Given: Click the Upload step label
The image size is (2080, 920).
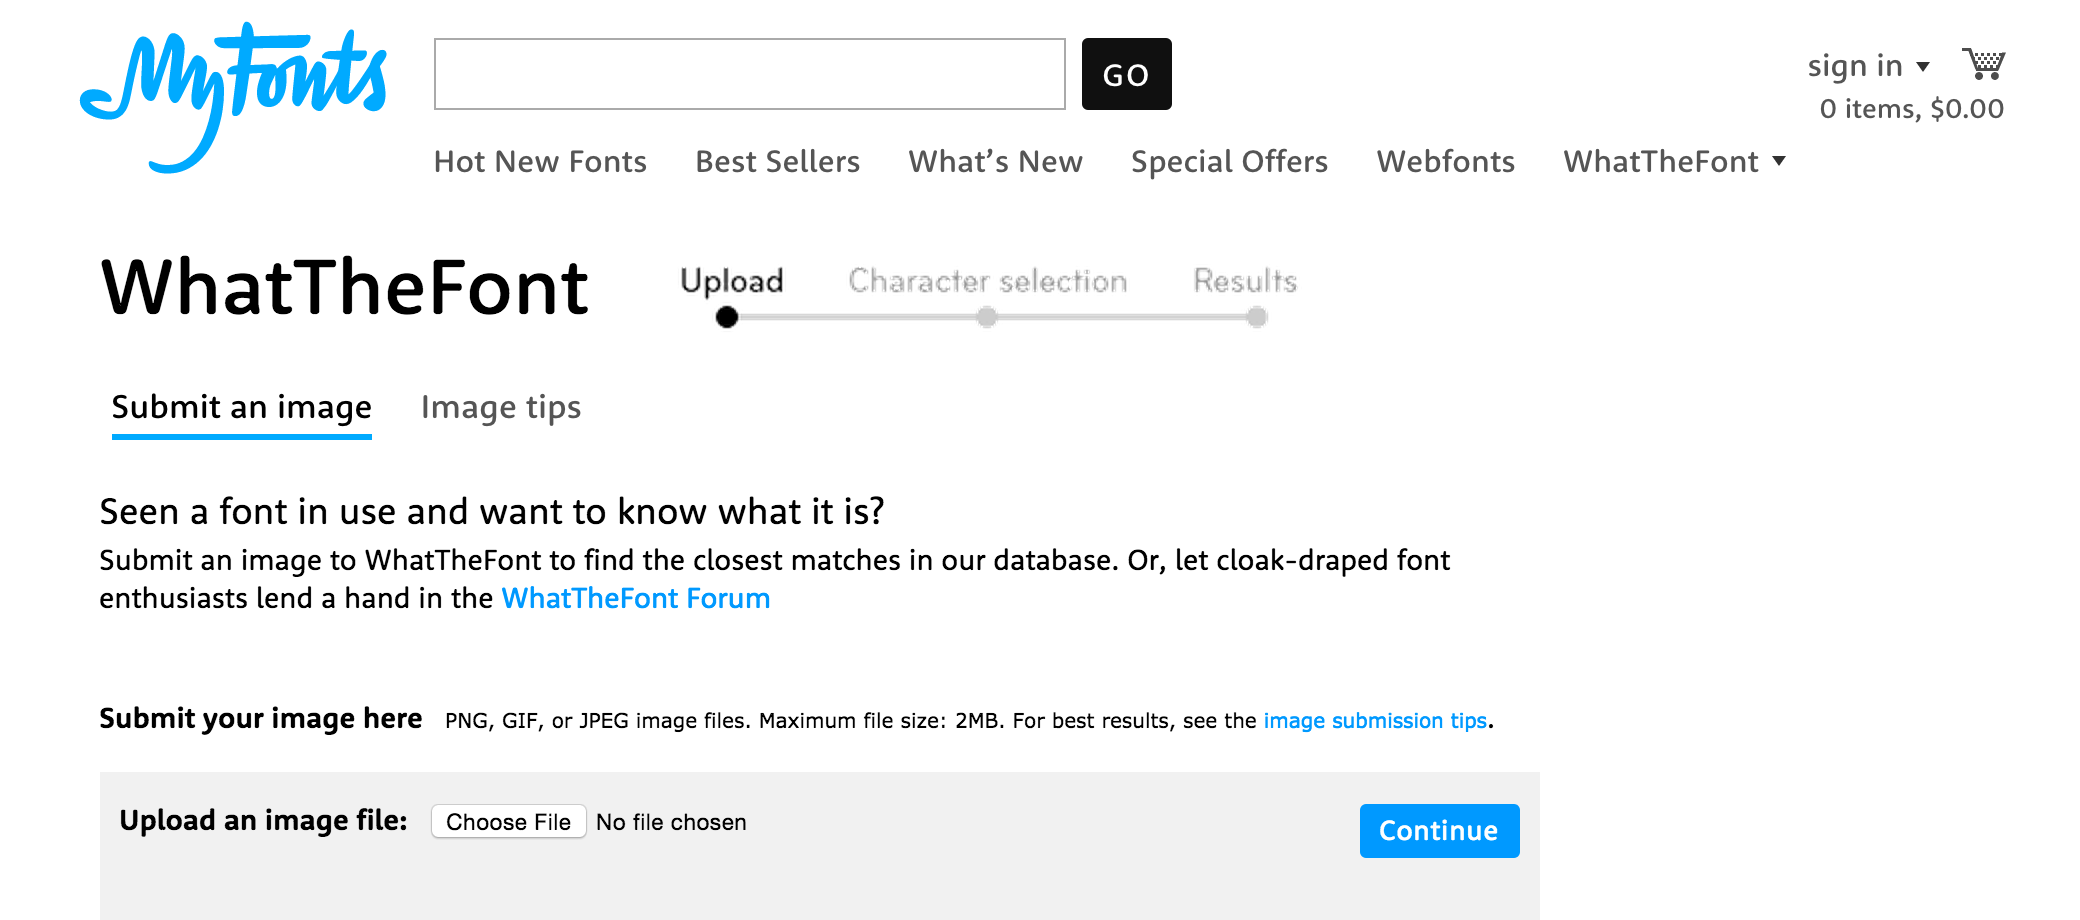Looking at the screenshot, I should pyautogui.click(x=732, y=281).
